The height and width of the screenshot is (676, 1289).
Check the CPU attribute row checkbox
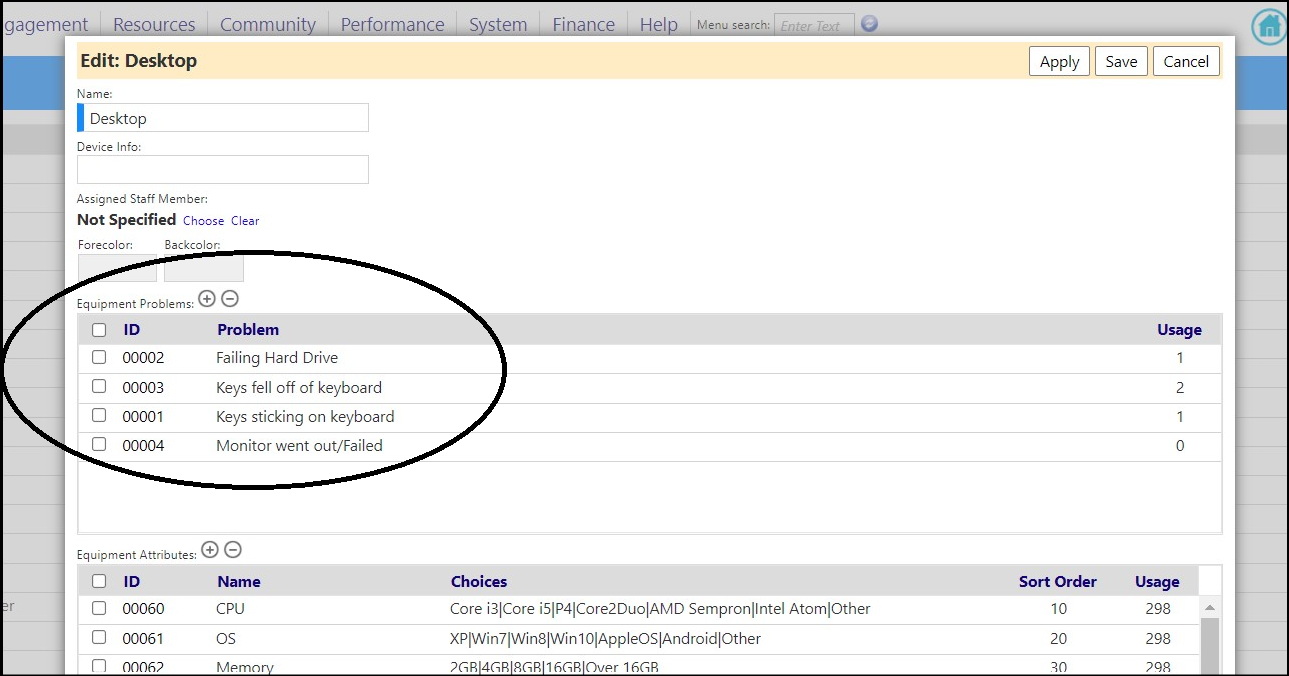tap(99, 608)
